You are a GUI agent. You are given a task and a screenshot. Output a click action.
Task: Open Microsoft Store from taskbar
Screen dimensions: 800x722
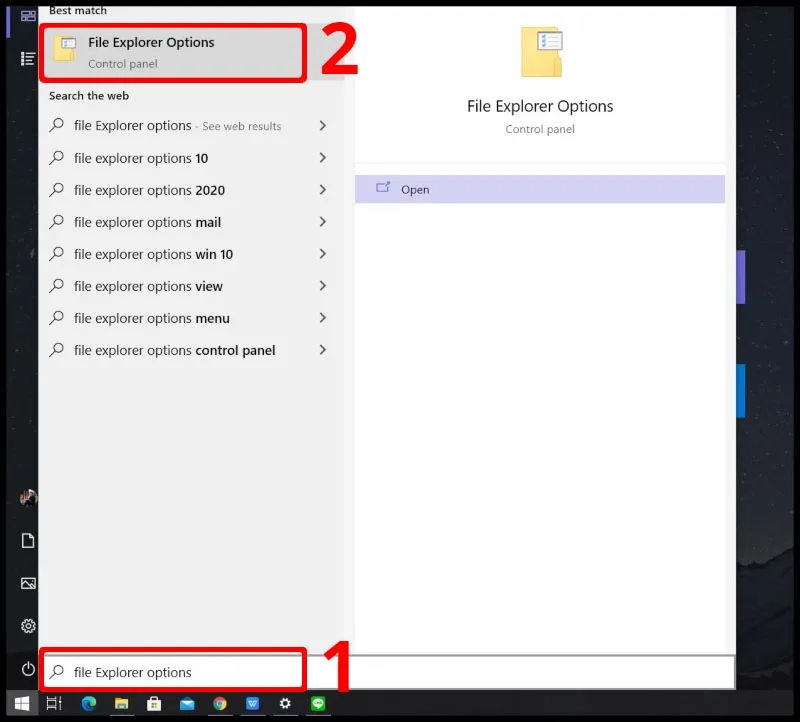(154, 704)
